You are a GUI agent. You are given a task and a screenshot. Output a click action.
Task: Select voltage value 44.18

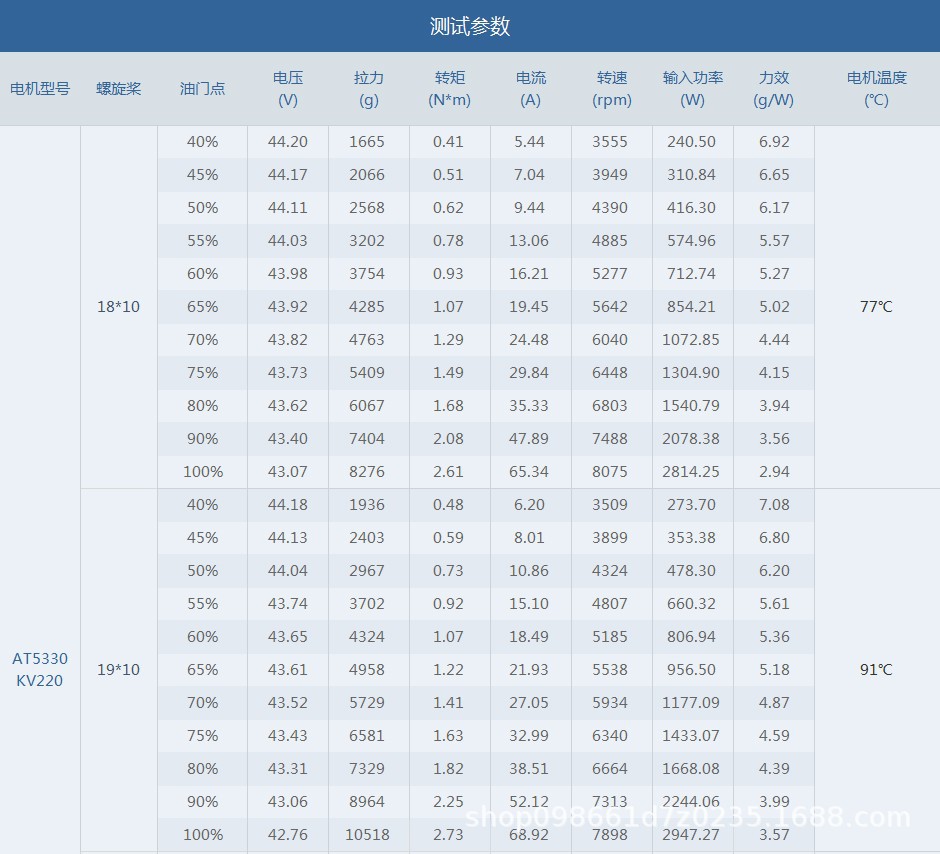(288, 505)
